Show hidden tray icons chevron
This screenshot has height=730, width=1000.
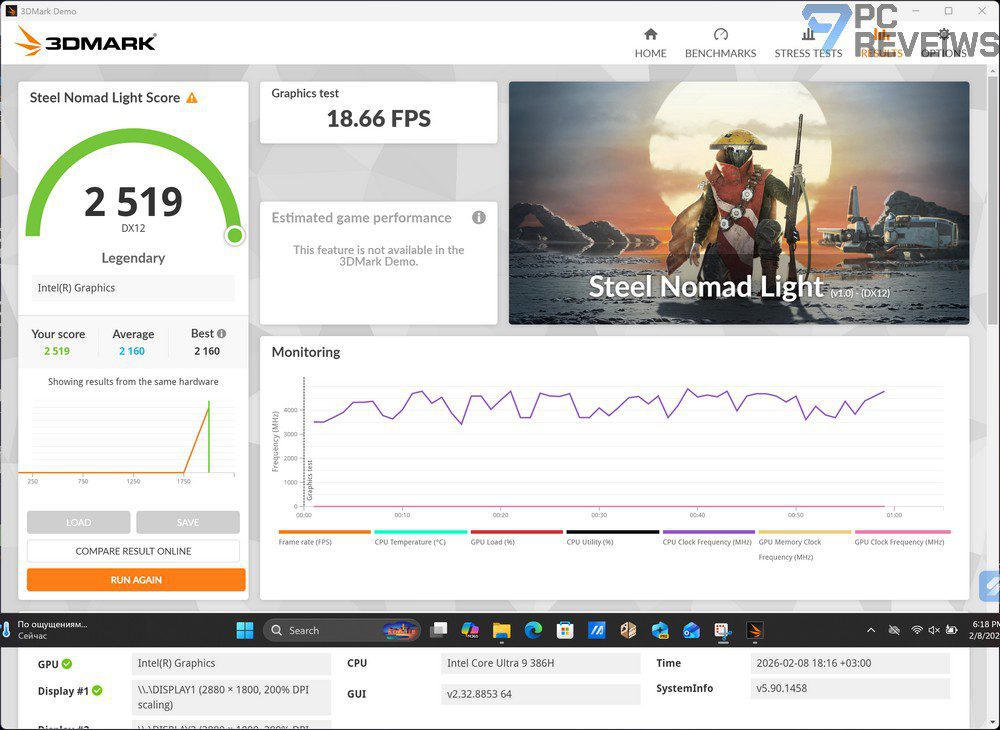tap(871, 630)
